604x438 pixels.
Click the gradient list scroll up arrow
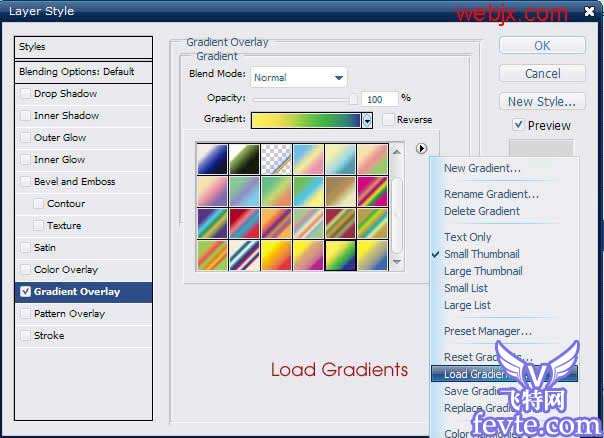coord(397,152)
